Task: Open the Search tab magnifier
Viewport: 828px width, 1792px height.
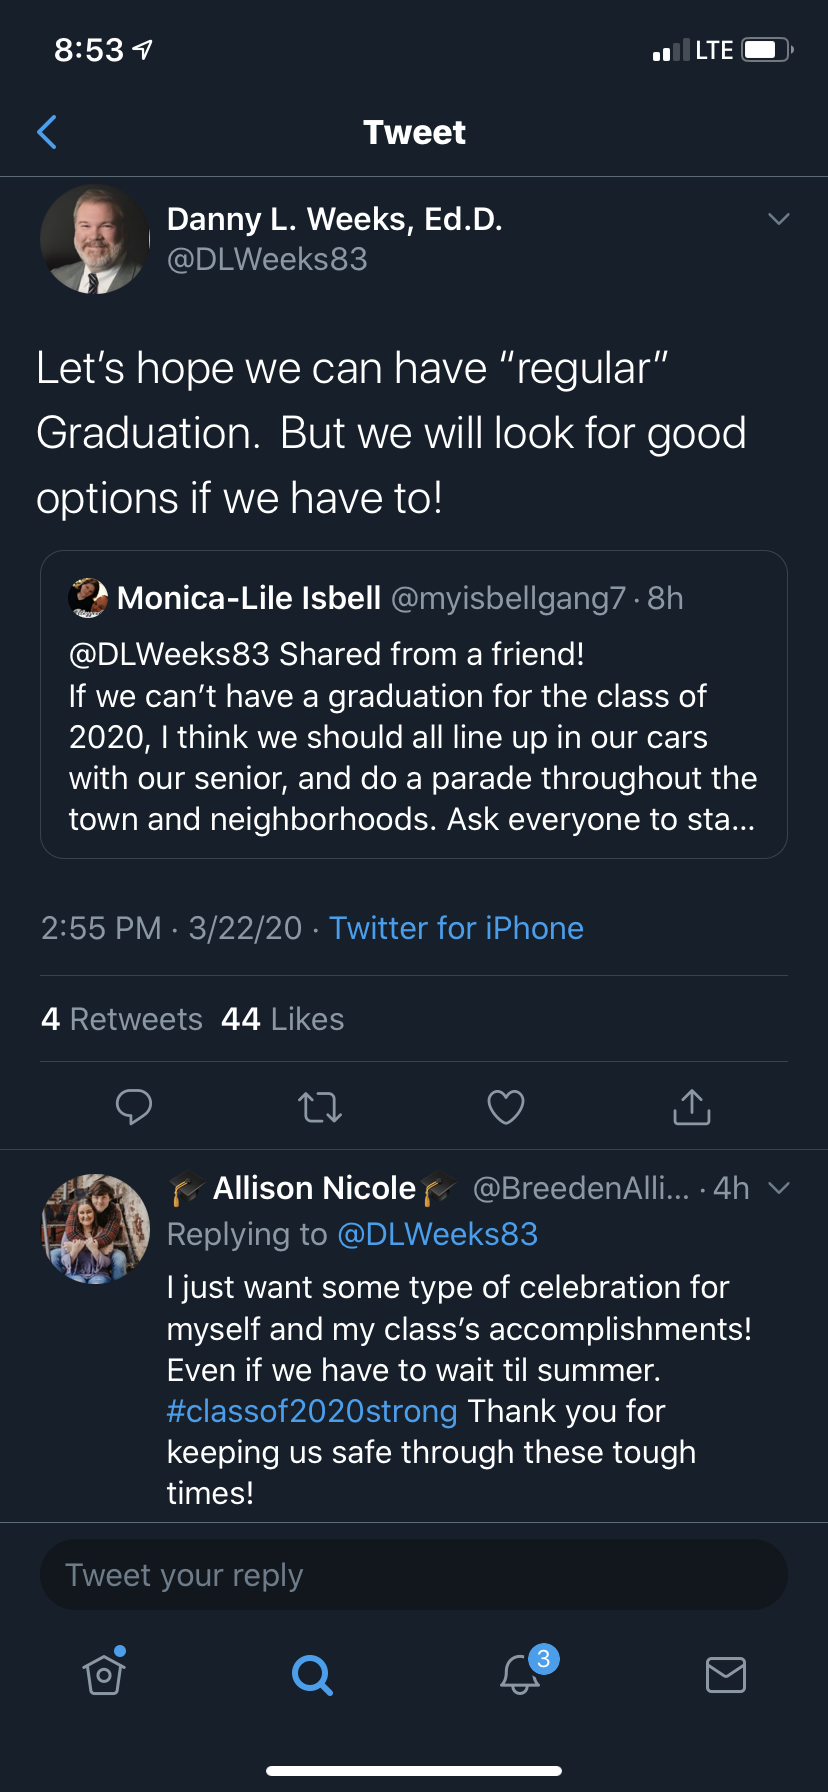Action: pyautogui.click(x=312, y=1674)
